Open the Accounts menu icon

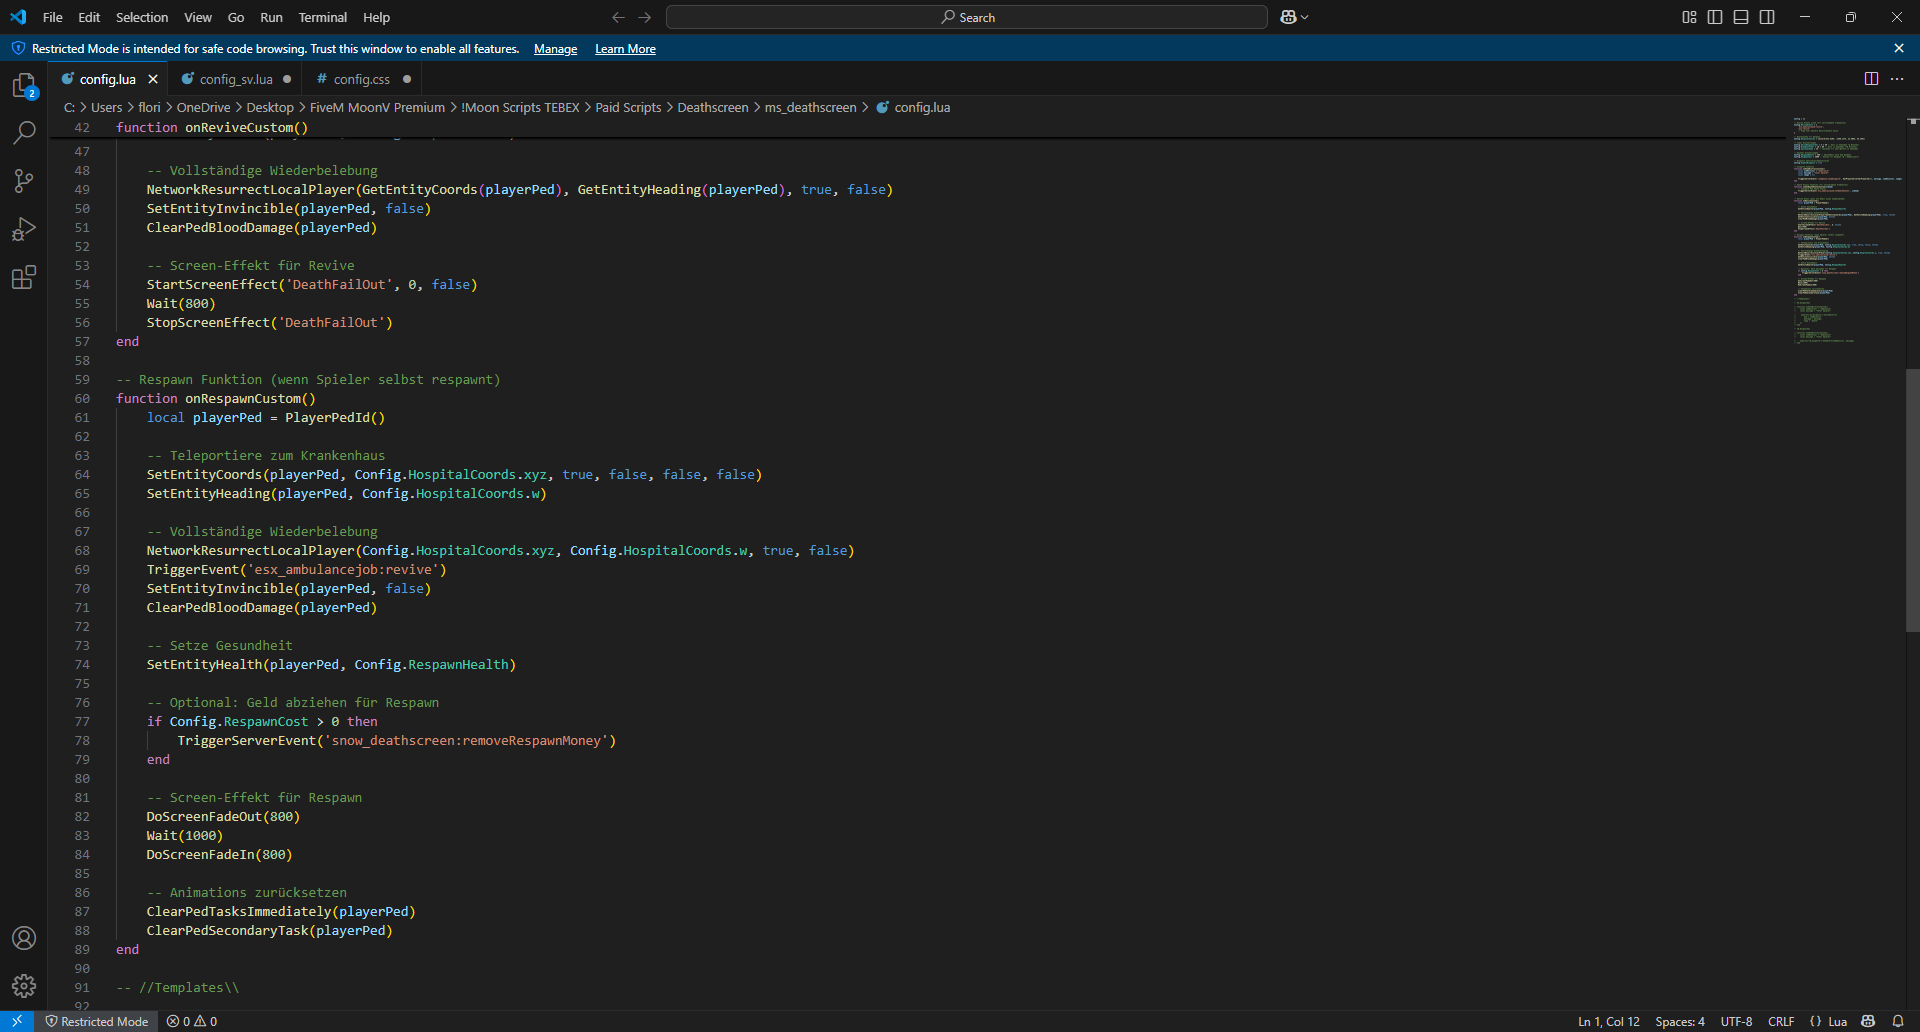24,938
